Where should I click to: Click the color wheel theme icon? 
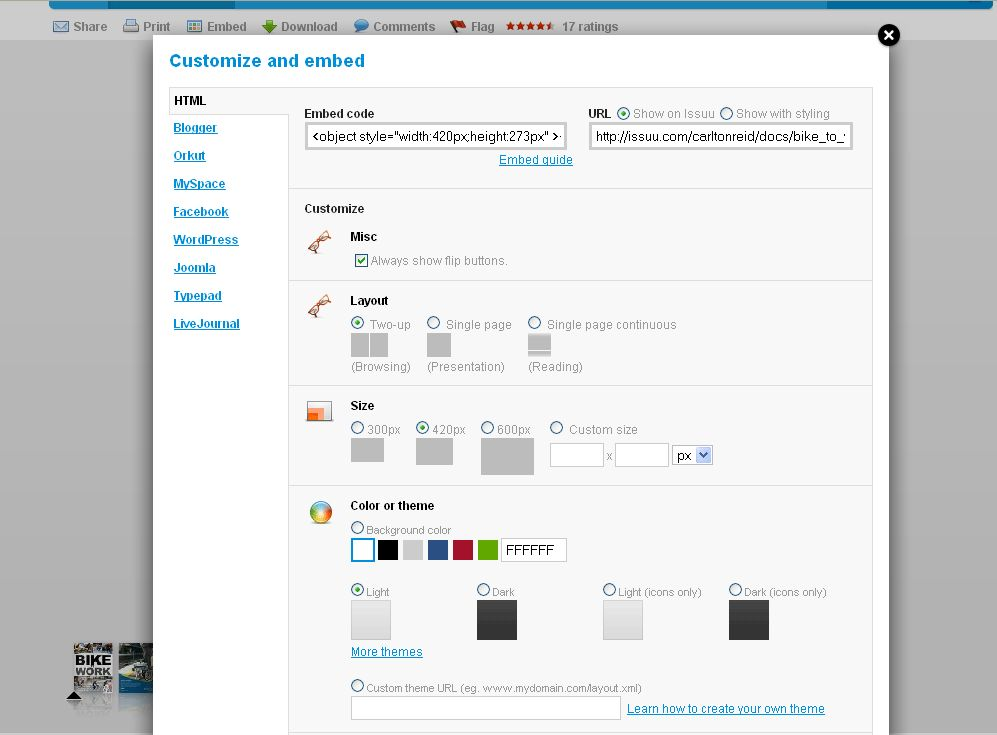click(x=320, y=512)
